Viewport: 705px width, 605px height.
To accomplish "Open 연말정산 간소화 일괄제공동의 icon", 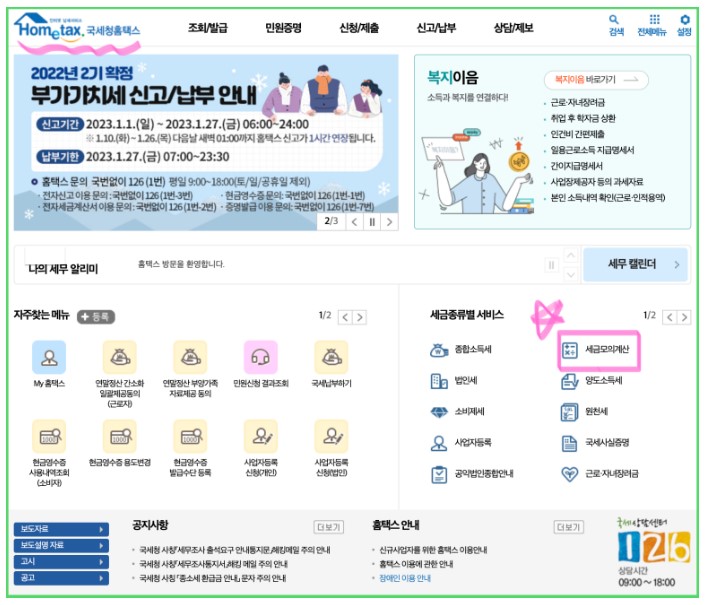I will 120,357.
